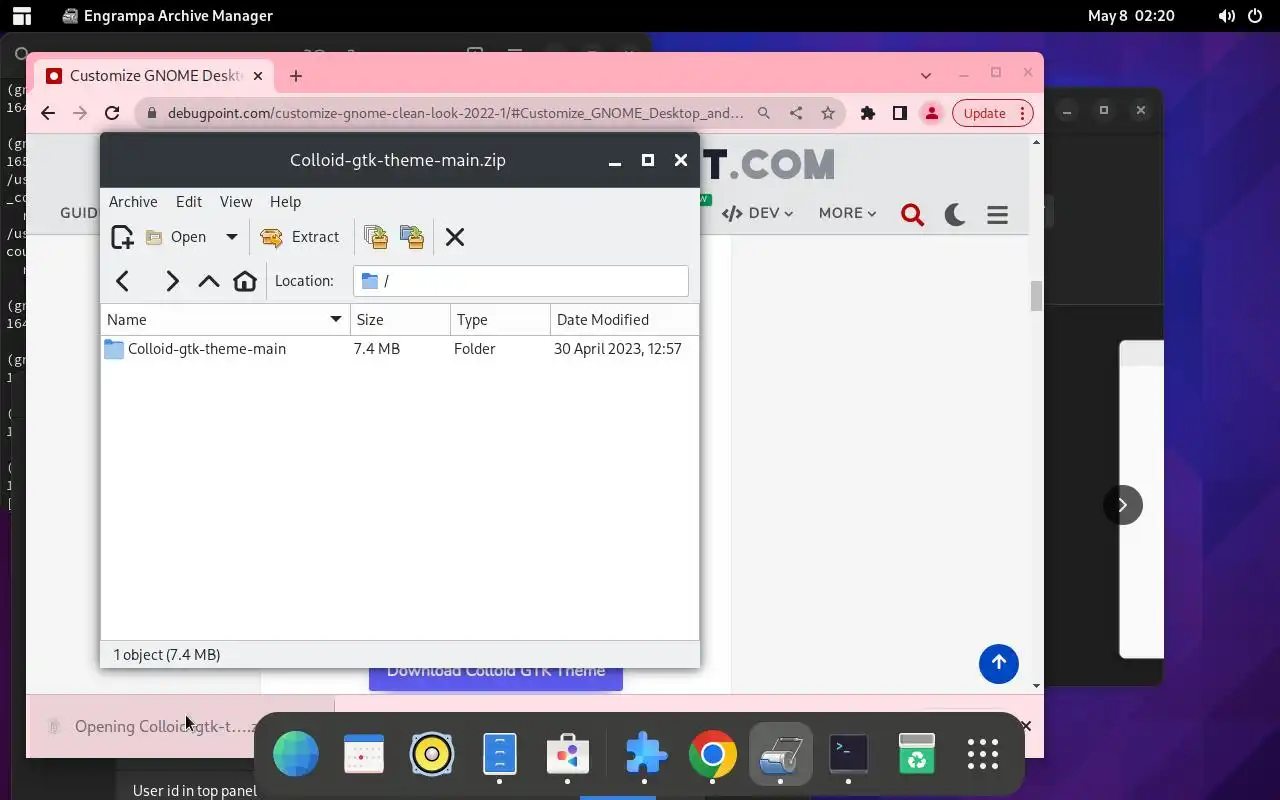Open a new Chrome tab
This screenshot has width=1280, height=800.
point(296,76)
